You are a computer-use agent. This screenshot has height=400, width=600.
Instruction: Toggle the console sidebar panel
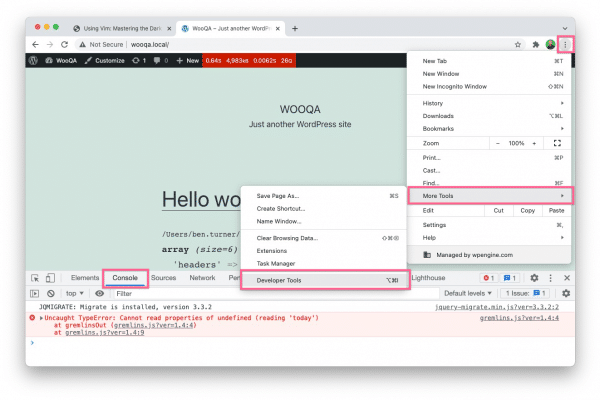(35, 293)
